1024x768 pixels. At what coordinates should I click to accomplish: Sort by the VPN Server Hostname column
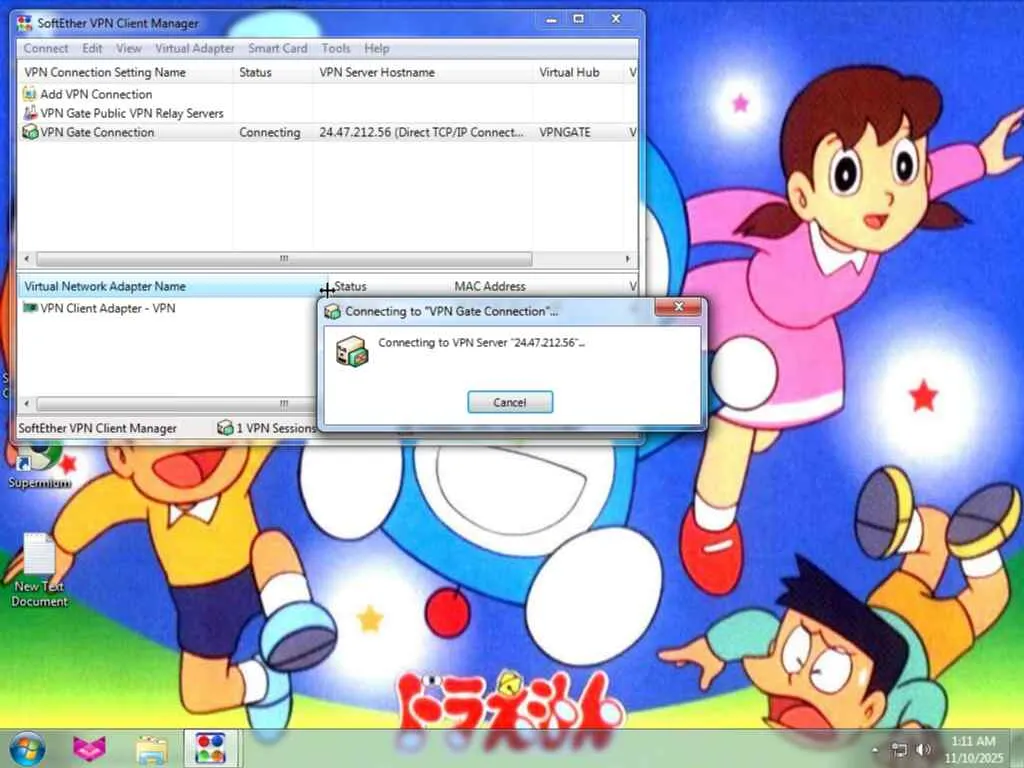tap(423, 72)
